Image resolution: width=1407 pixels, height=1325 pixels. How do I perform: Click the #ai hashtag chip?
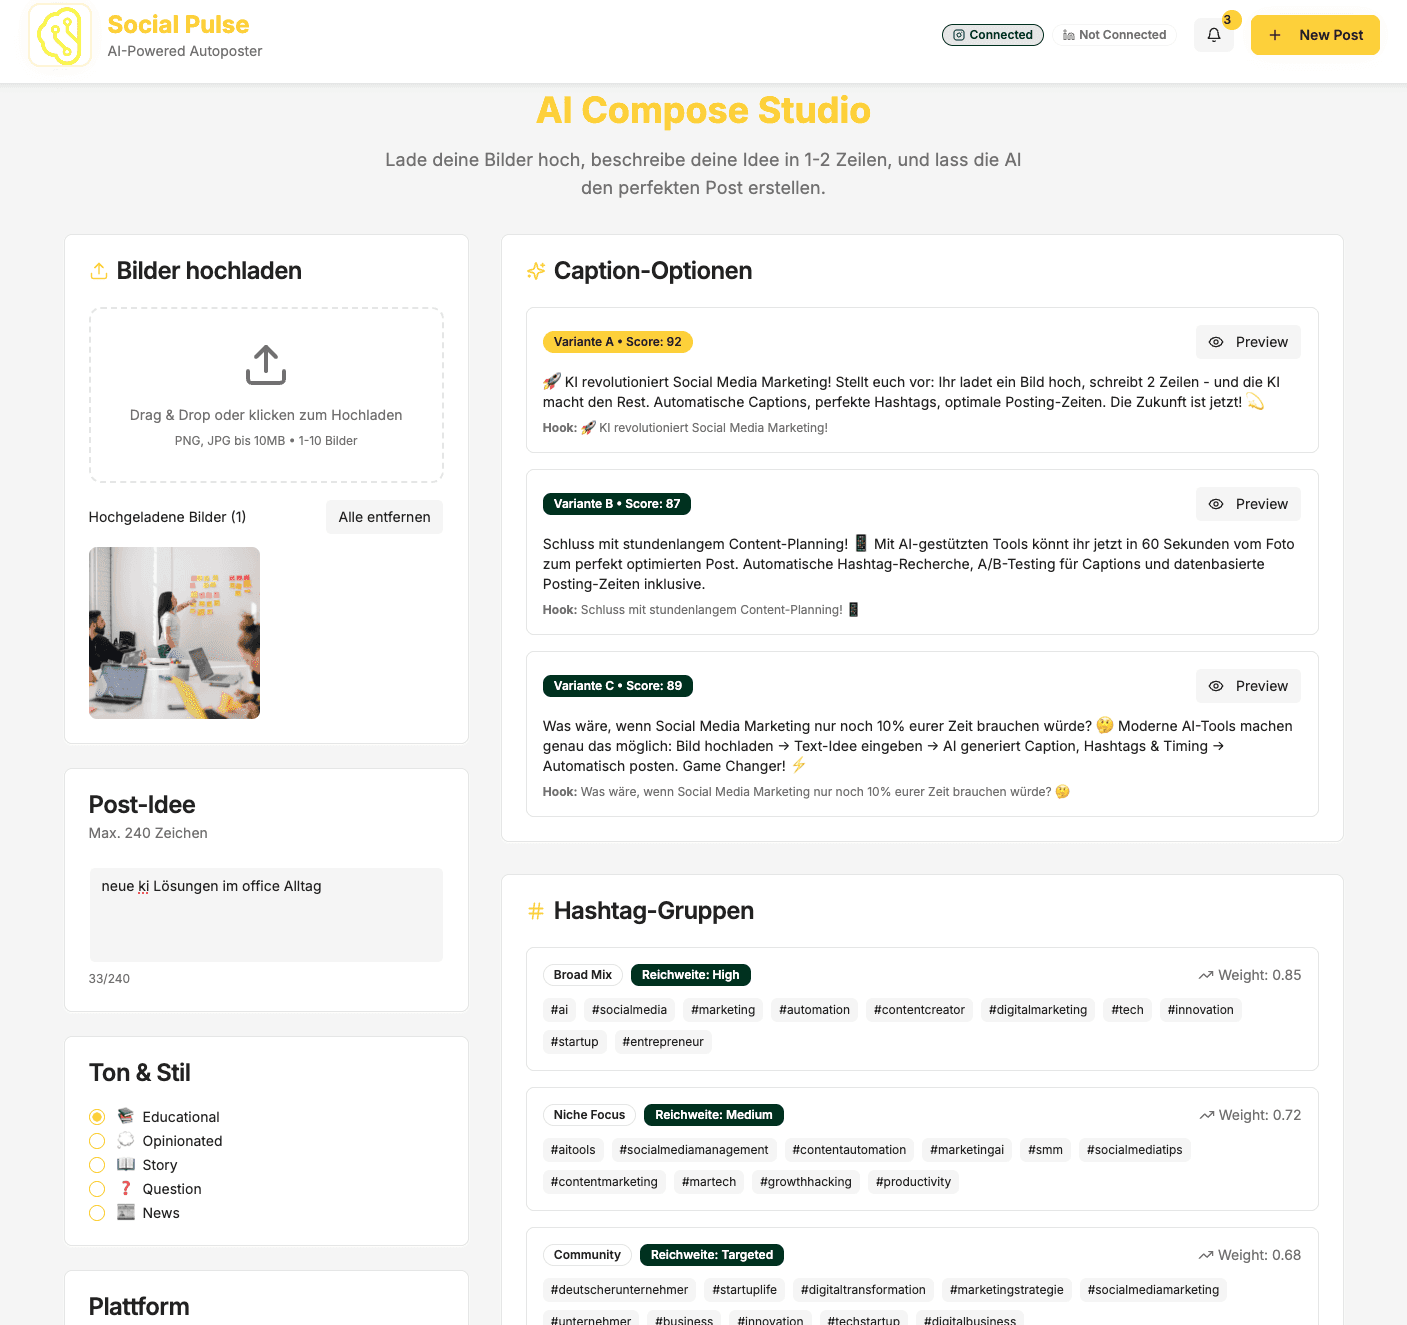point(559,1010)
